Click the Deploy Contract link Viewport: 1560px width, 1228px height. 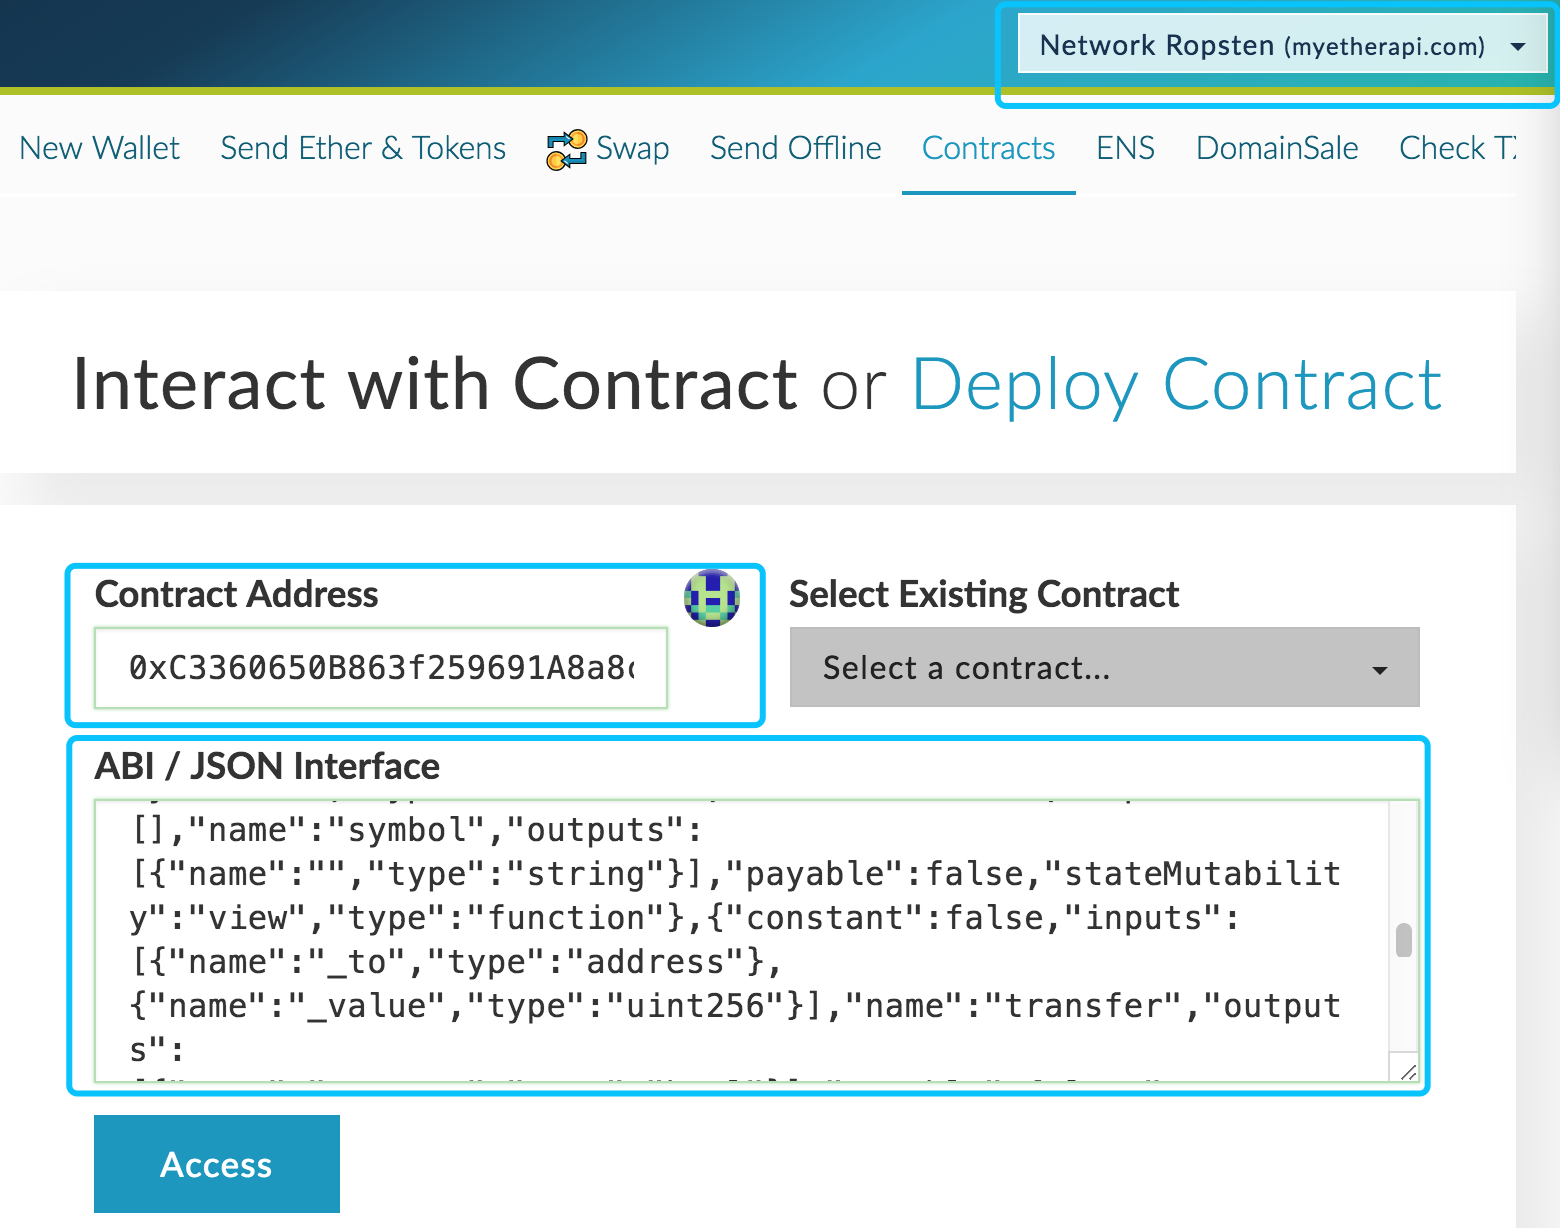pyautogui.click(x=1177, y=385)
